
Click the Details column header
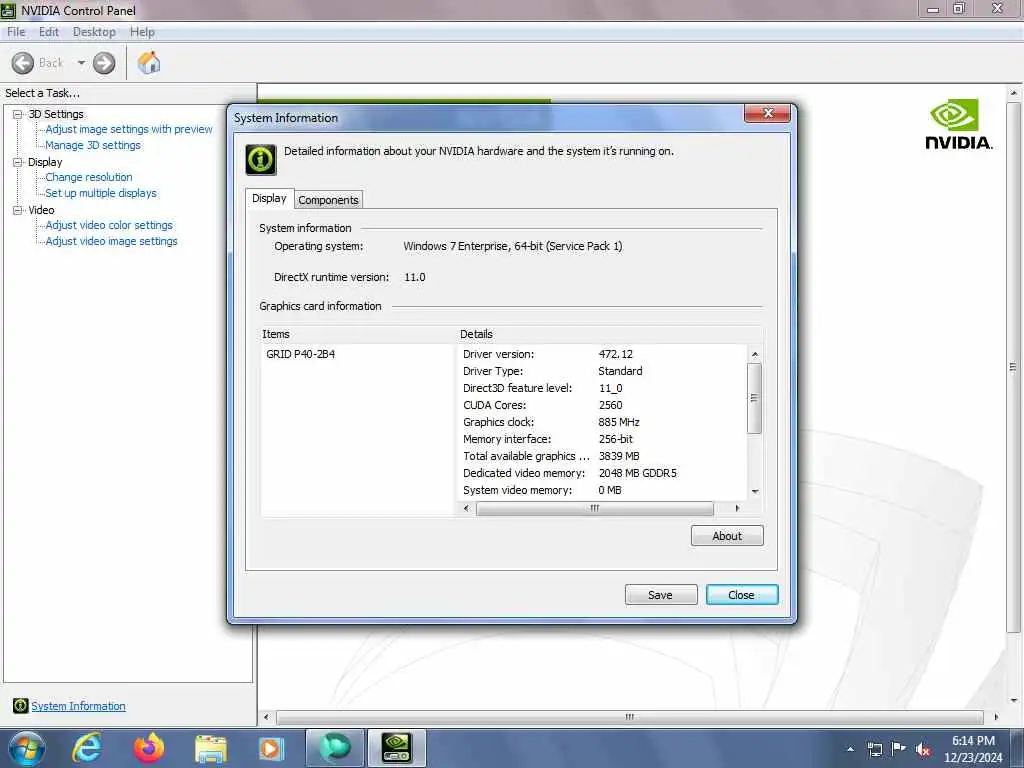tap(609, 334)
